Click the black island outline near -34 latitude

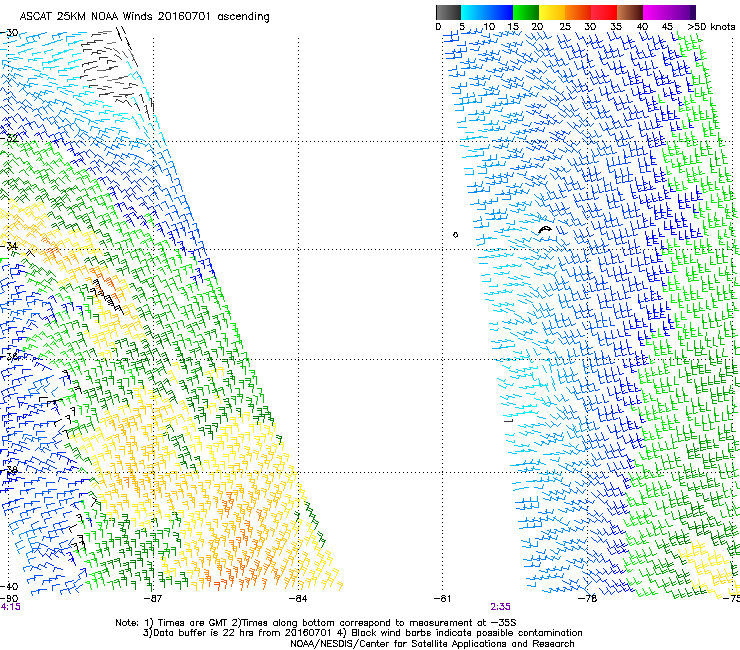[x=545, y=229]
